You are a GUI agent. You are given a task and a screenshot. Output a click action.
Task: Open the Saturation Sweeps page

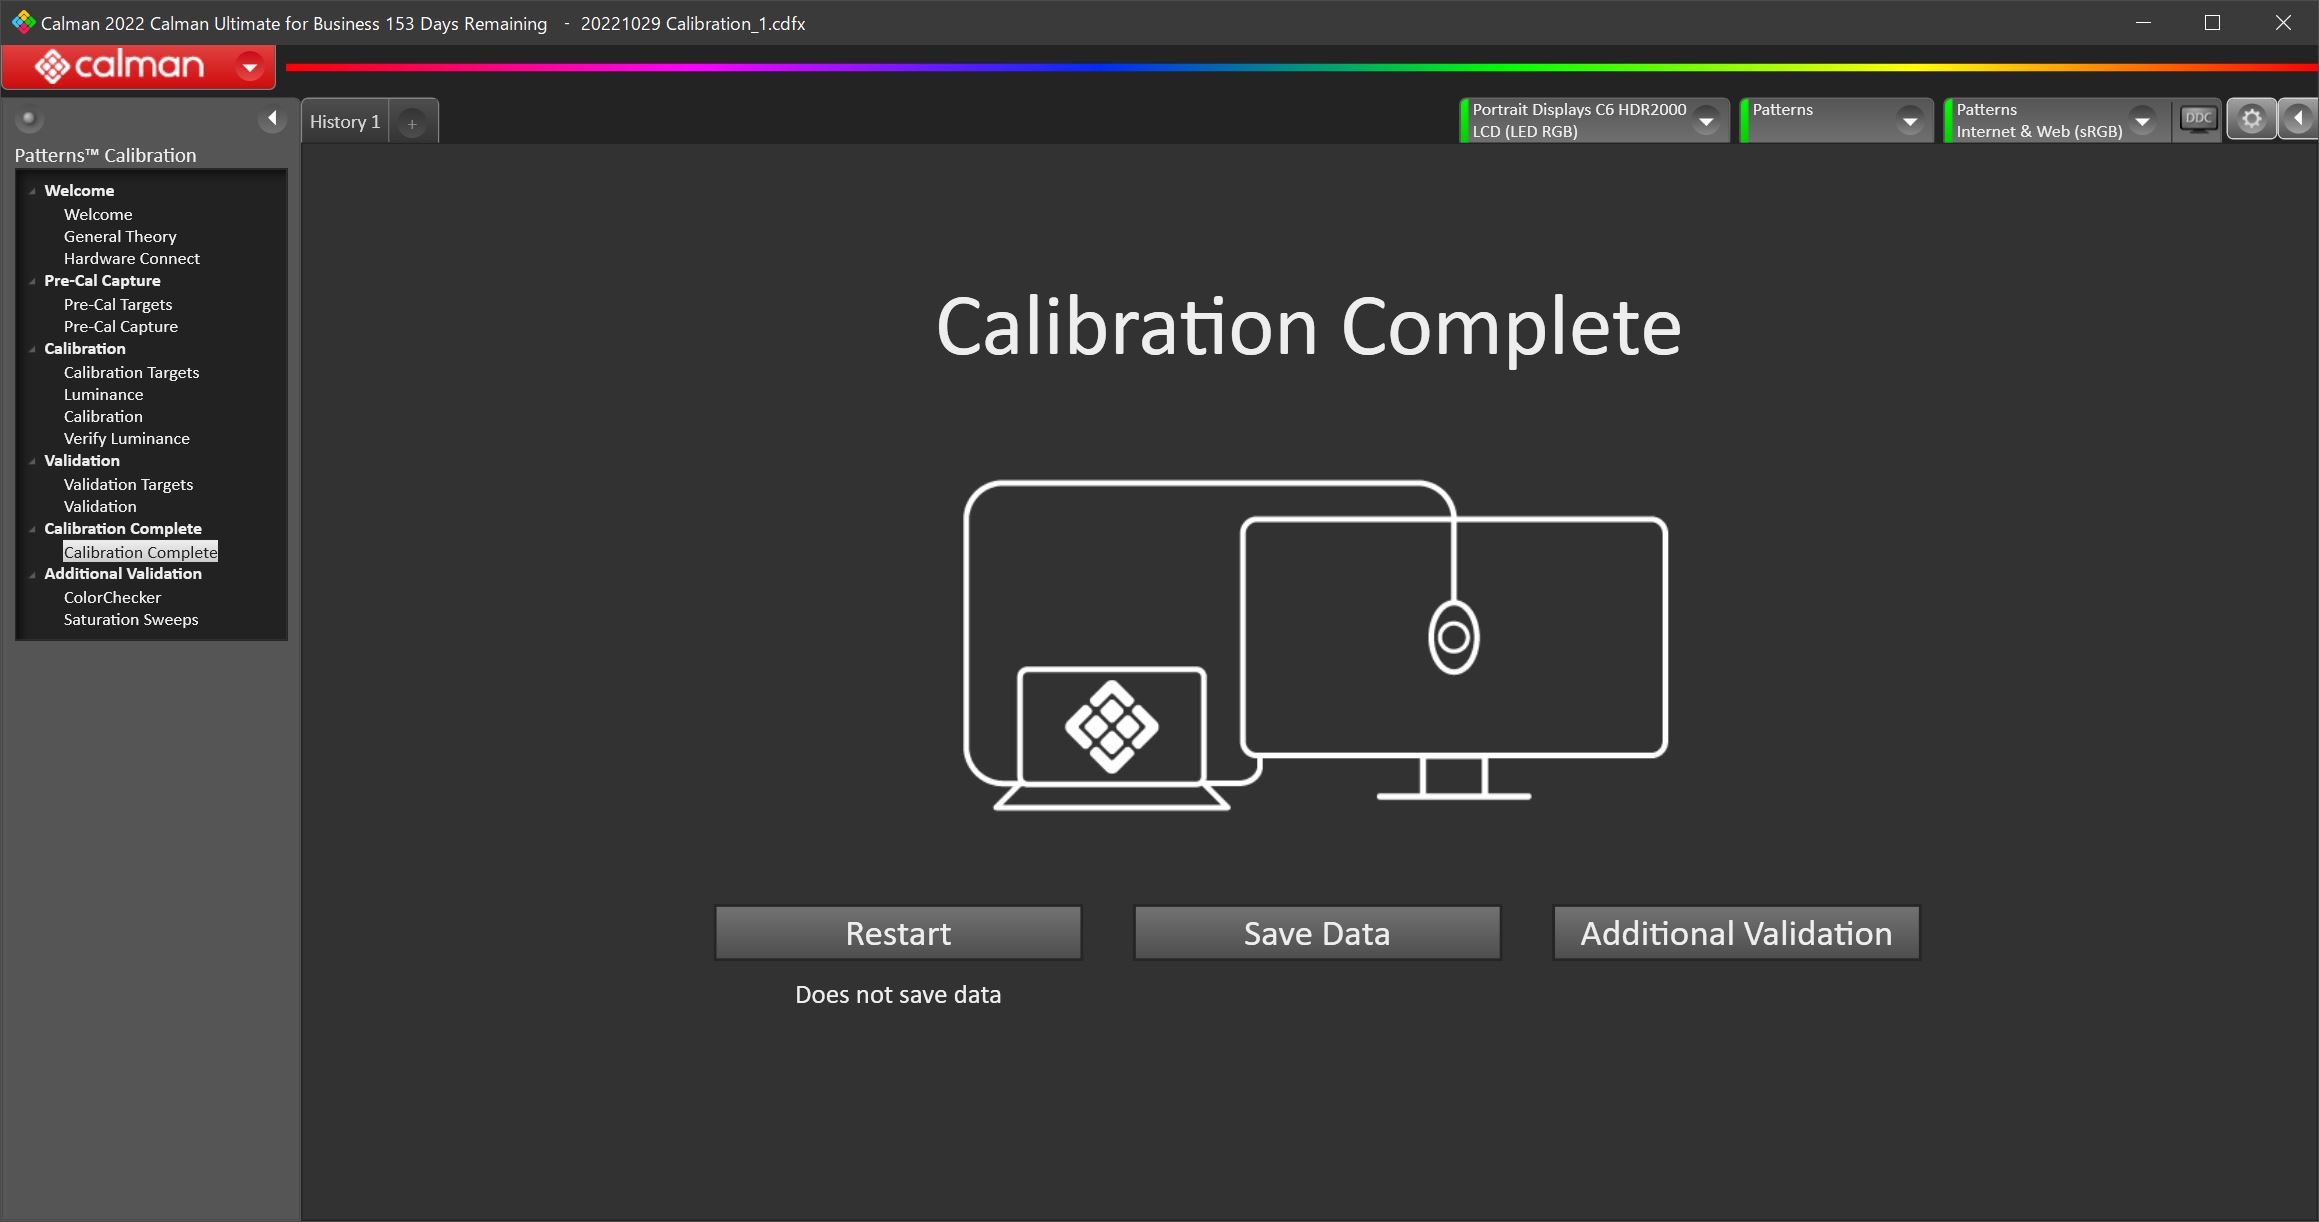tap(131, 619)
